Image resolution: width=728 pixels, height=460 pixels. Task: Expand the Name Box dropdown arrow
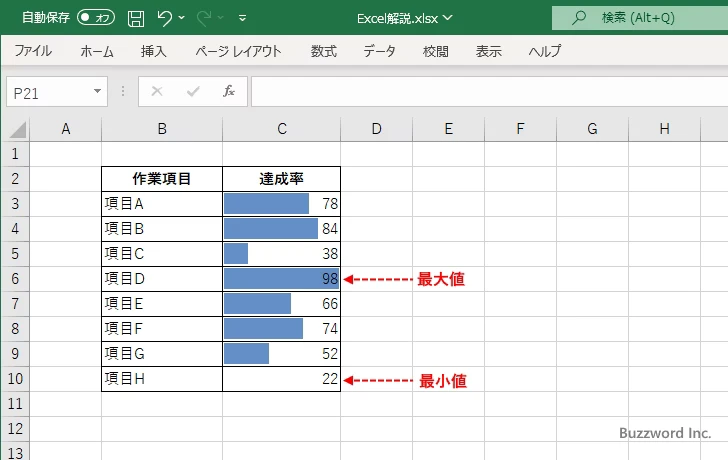pyautogui.click(x=98, y=91)
